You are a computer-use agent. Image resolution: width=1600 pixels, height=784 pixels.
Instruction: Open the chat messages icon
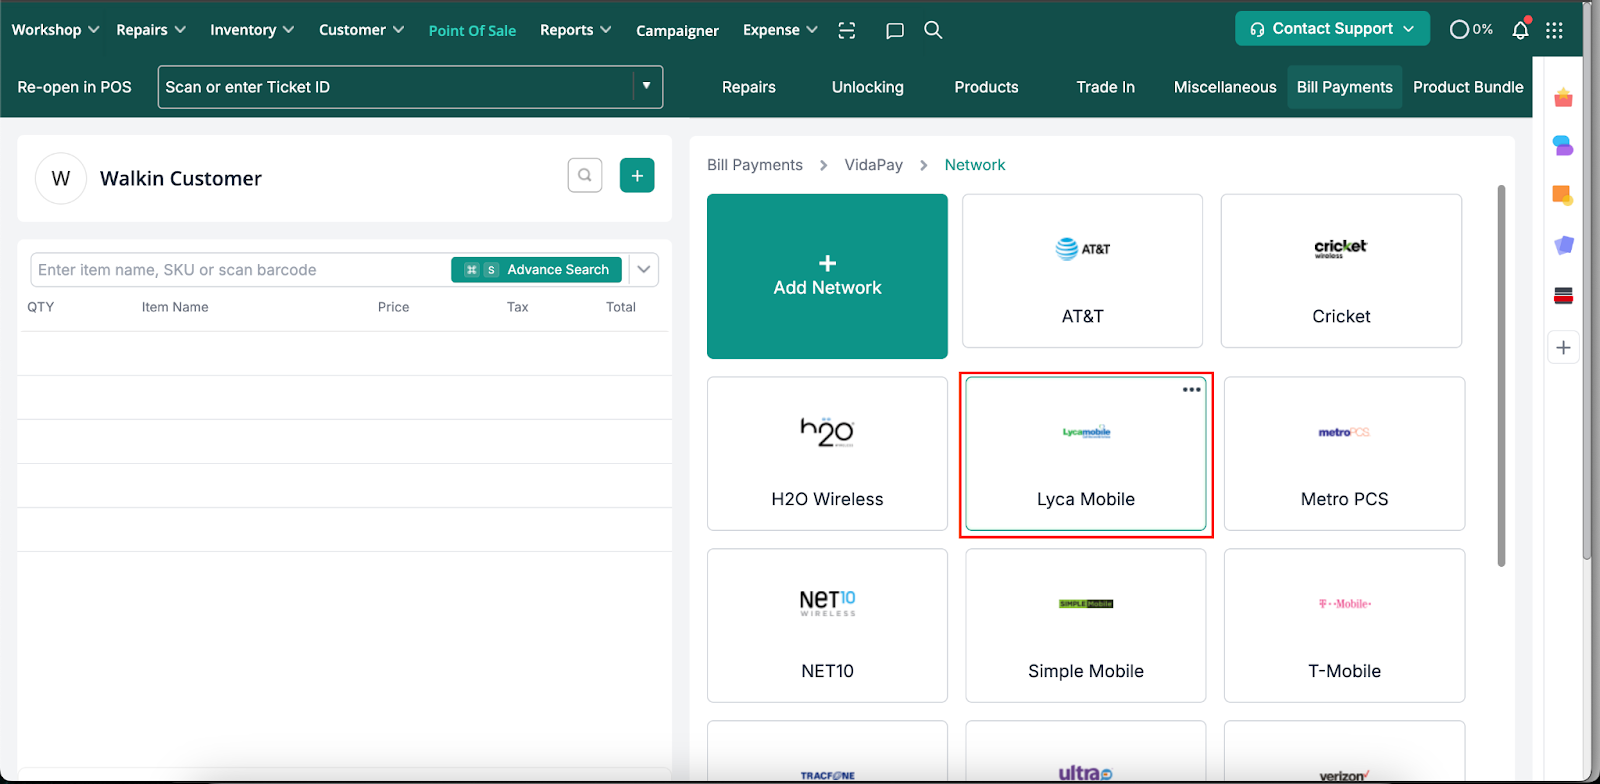[x=895, y=30]
